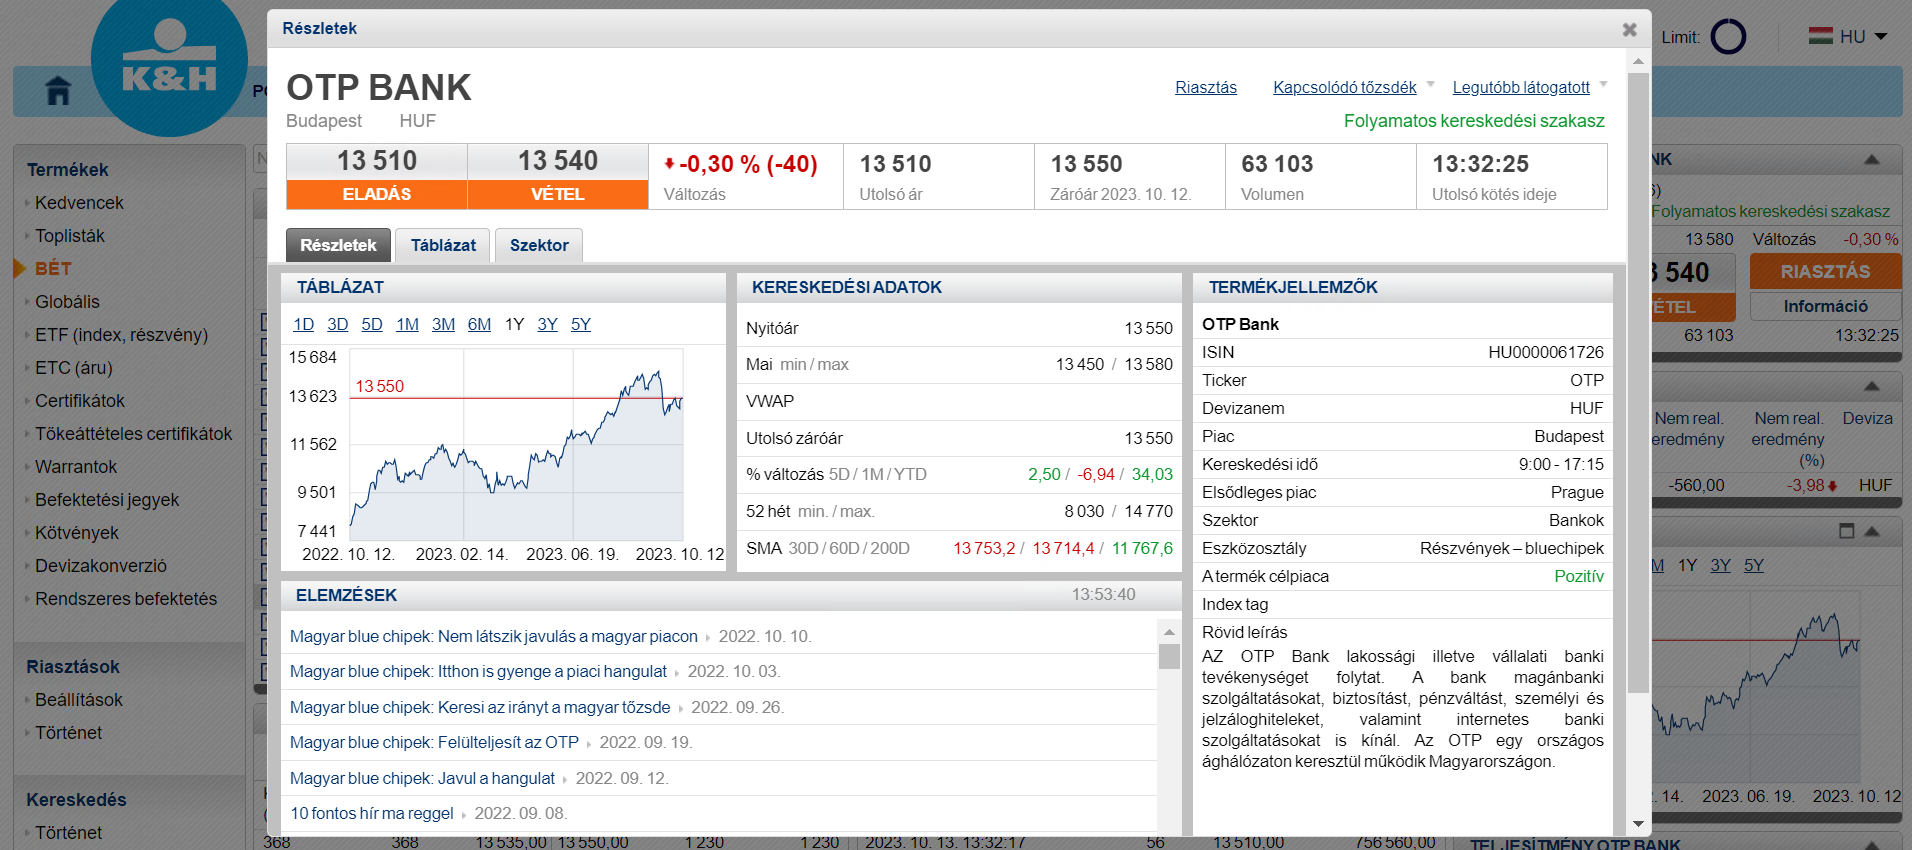Open the Legutóbb látogatott link
The height and width of the screenshot is (850, 1912).
[1521, 87]
